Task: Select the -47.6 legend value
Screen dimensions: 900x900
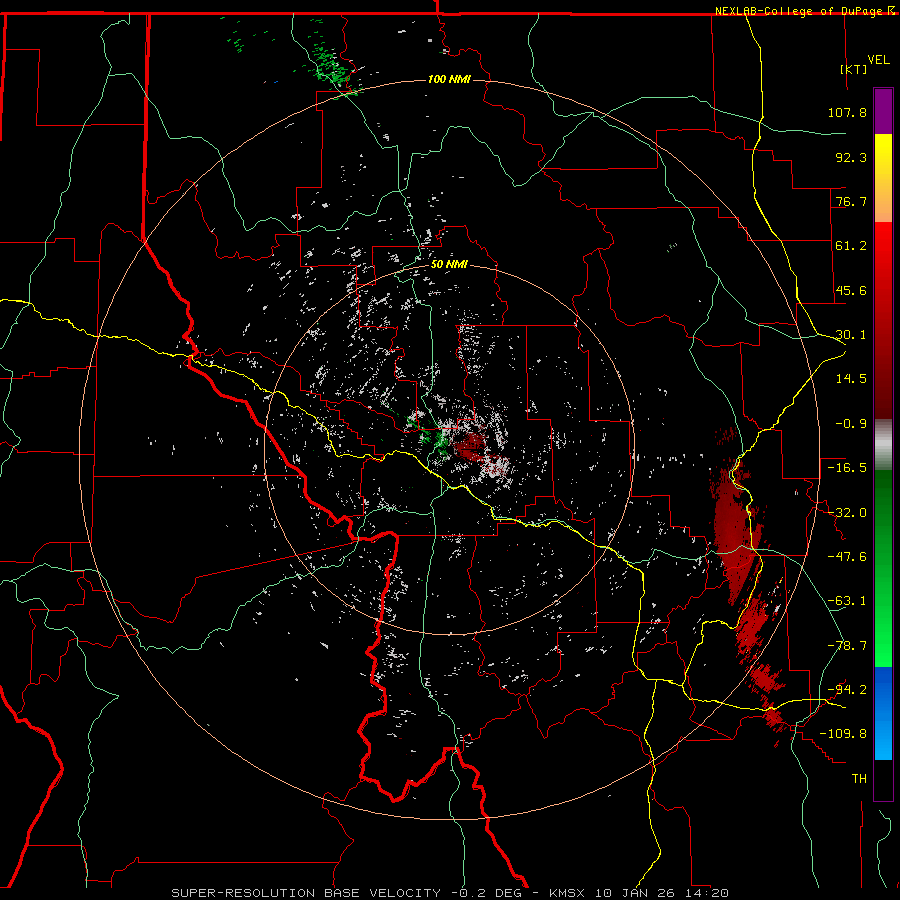Action: click(847, 557)
